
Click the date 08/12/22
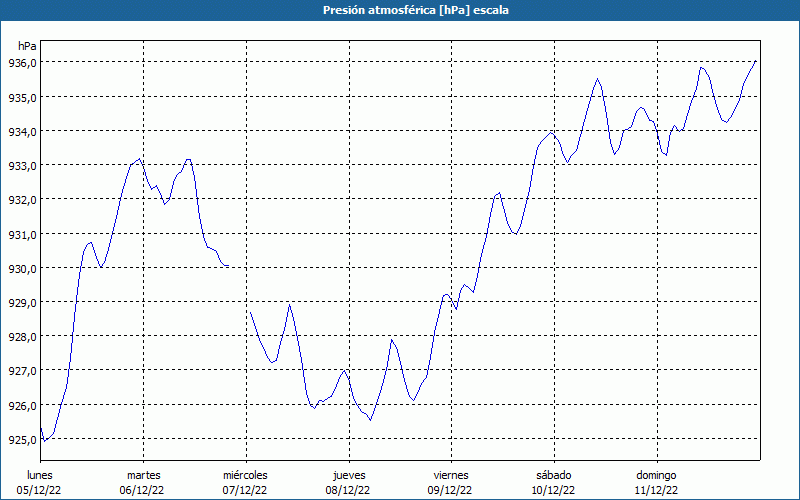click(x=347, y=490)
